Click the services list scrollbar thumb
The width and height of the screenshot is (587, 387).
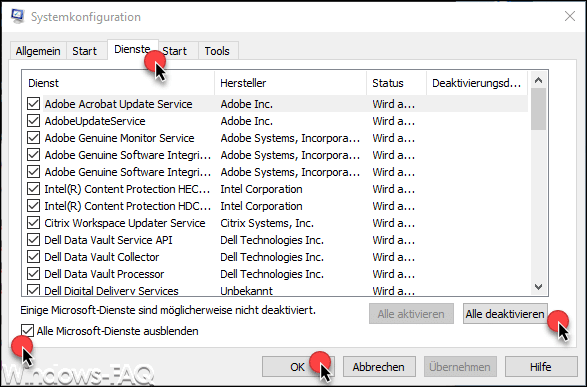538,109
